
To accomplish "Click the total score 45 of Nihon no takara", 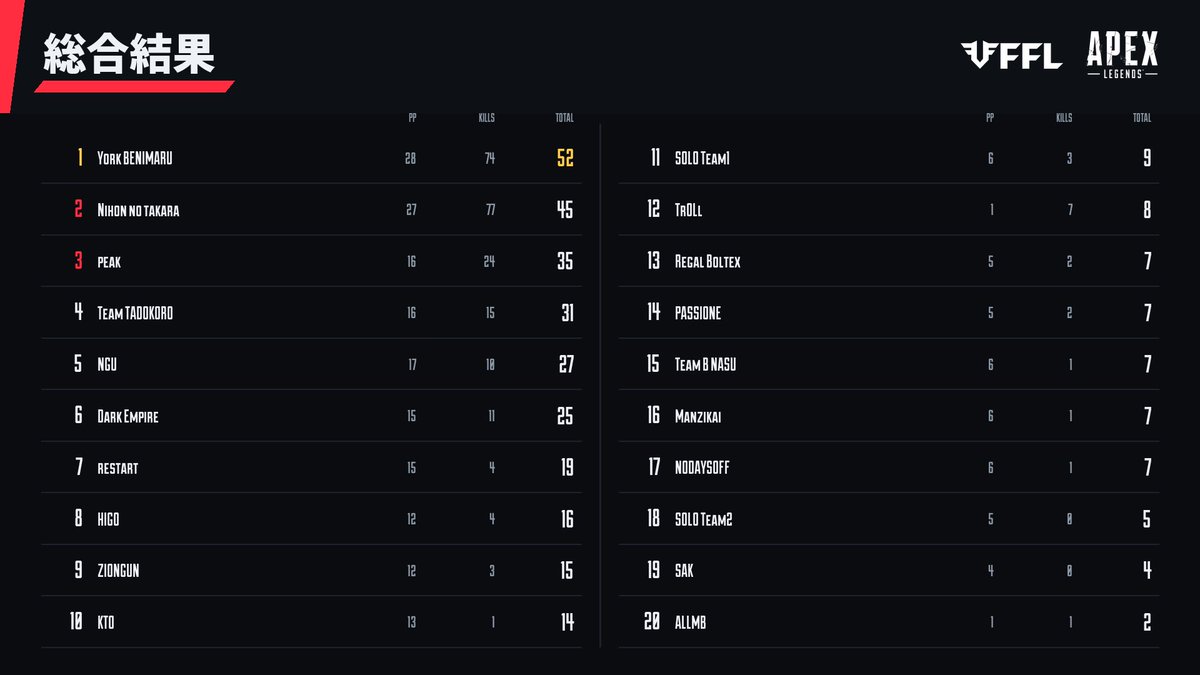I will click(x=565, y=210).
